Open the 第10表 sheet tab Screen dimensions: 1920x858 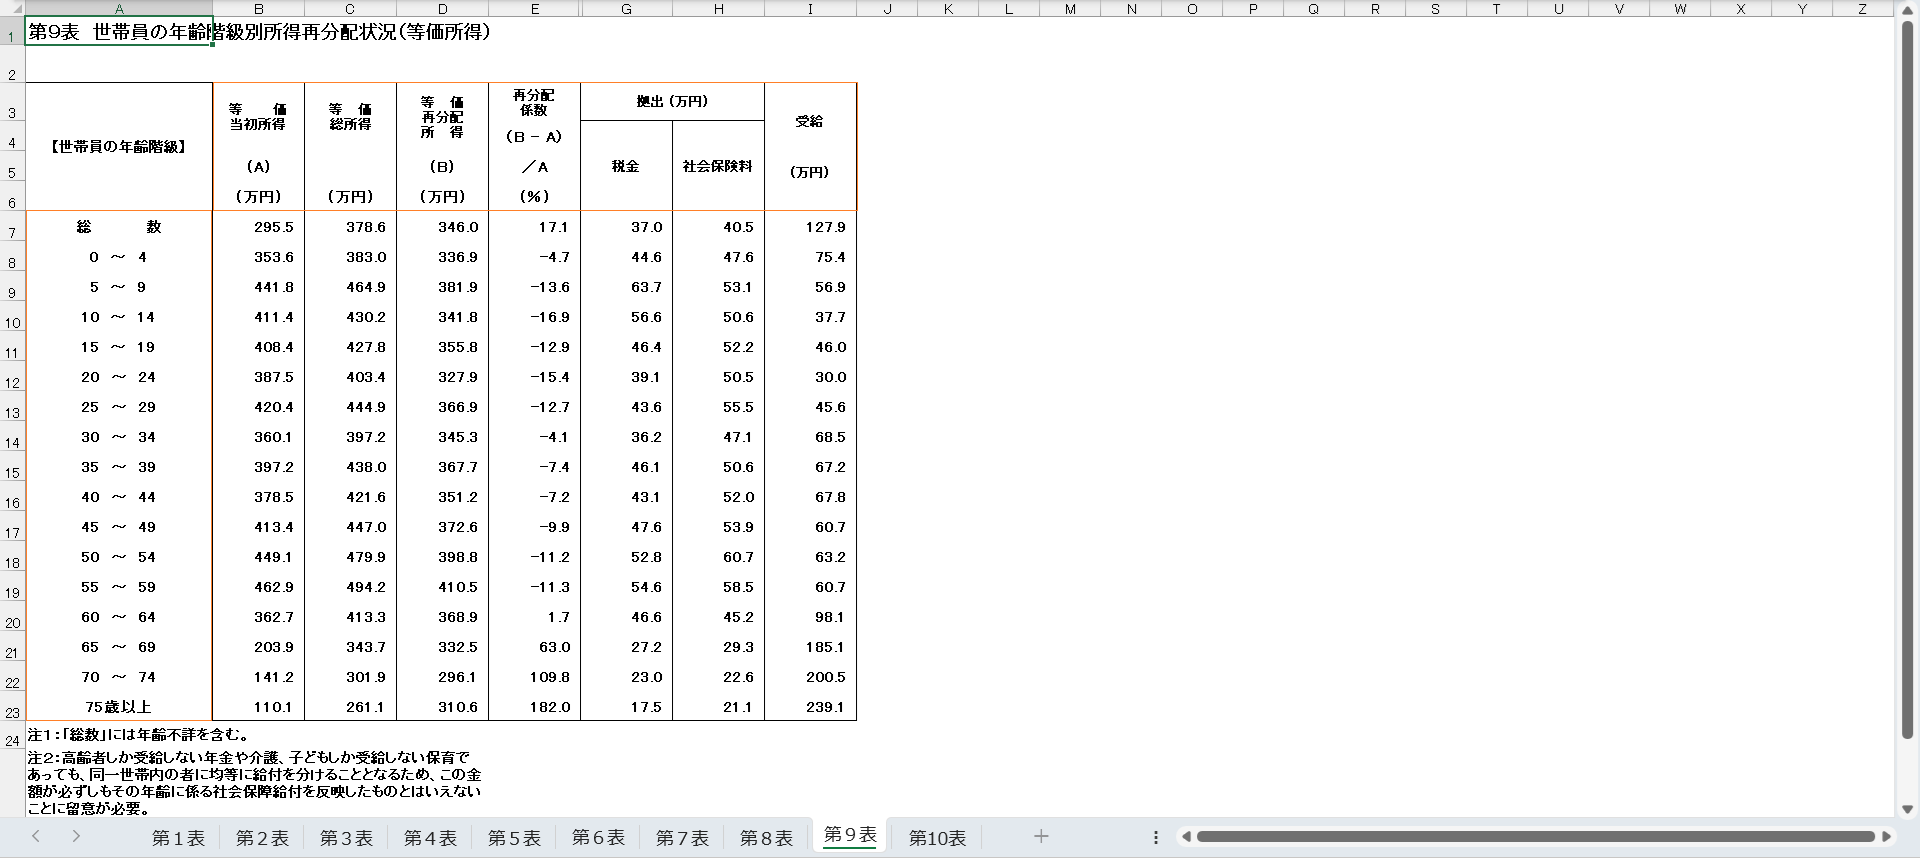pos(937,838)
